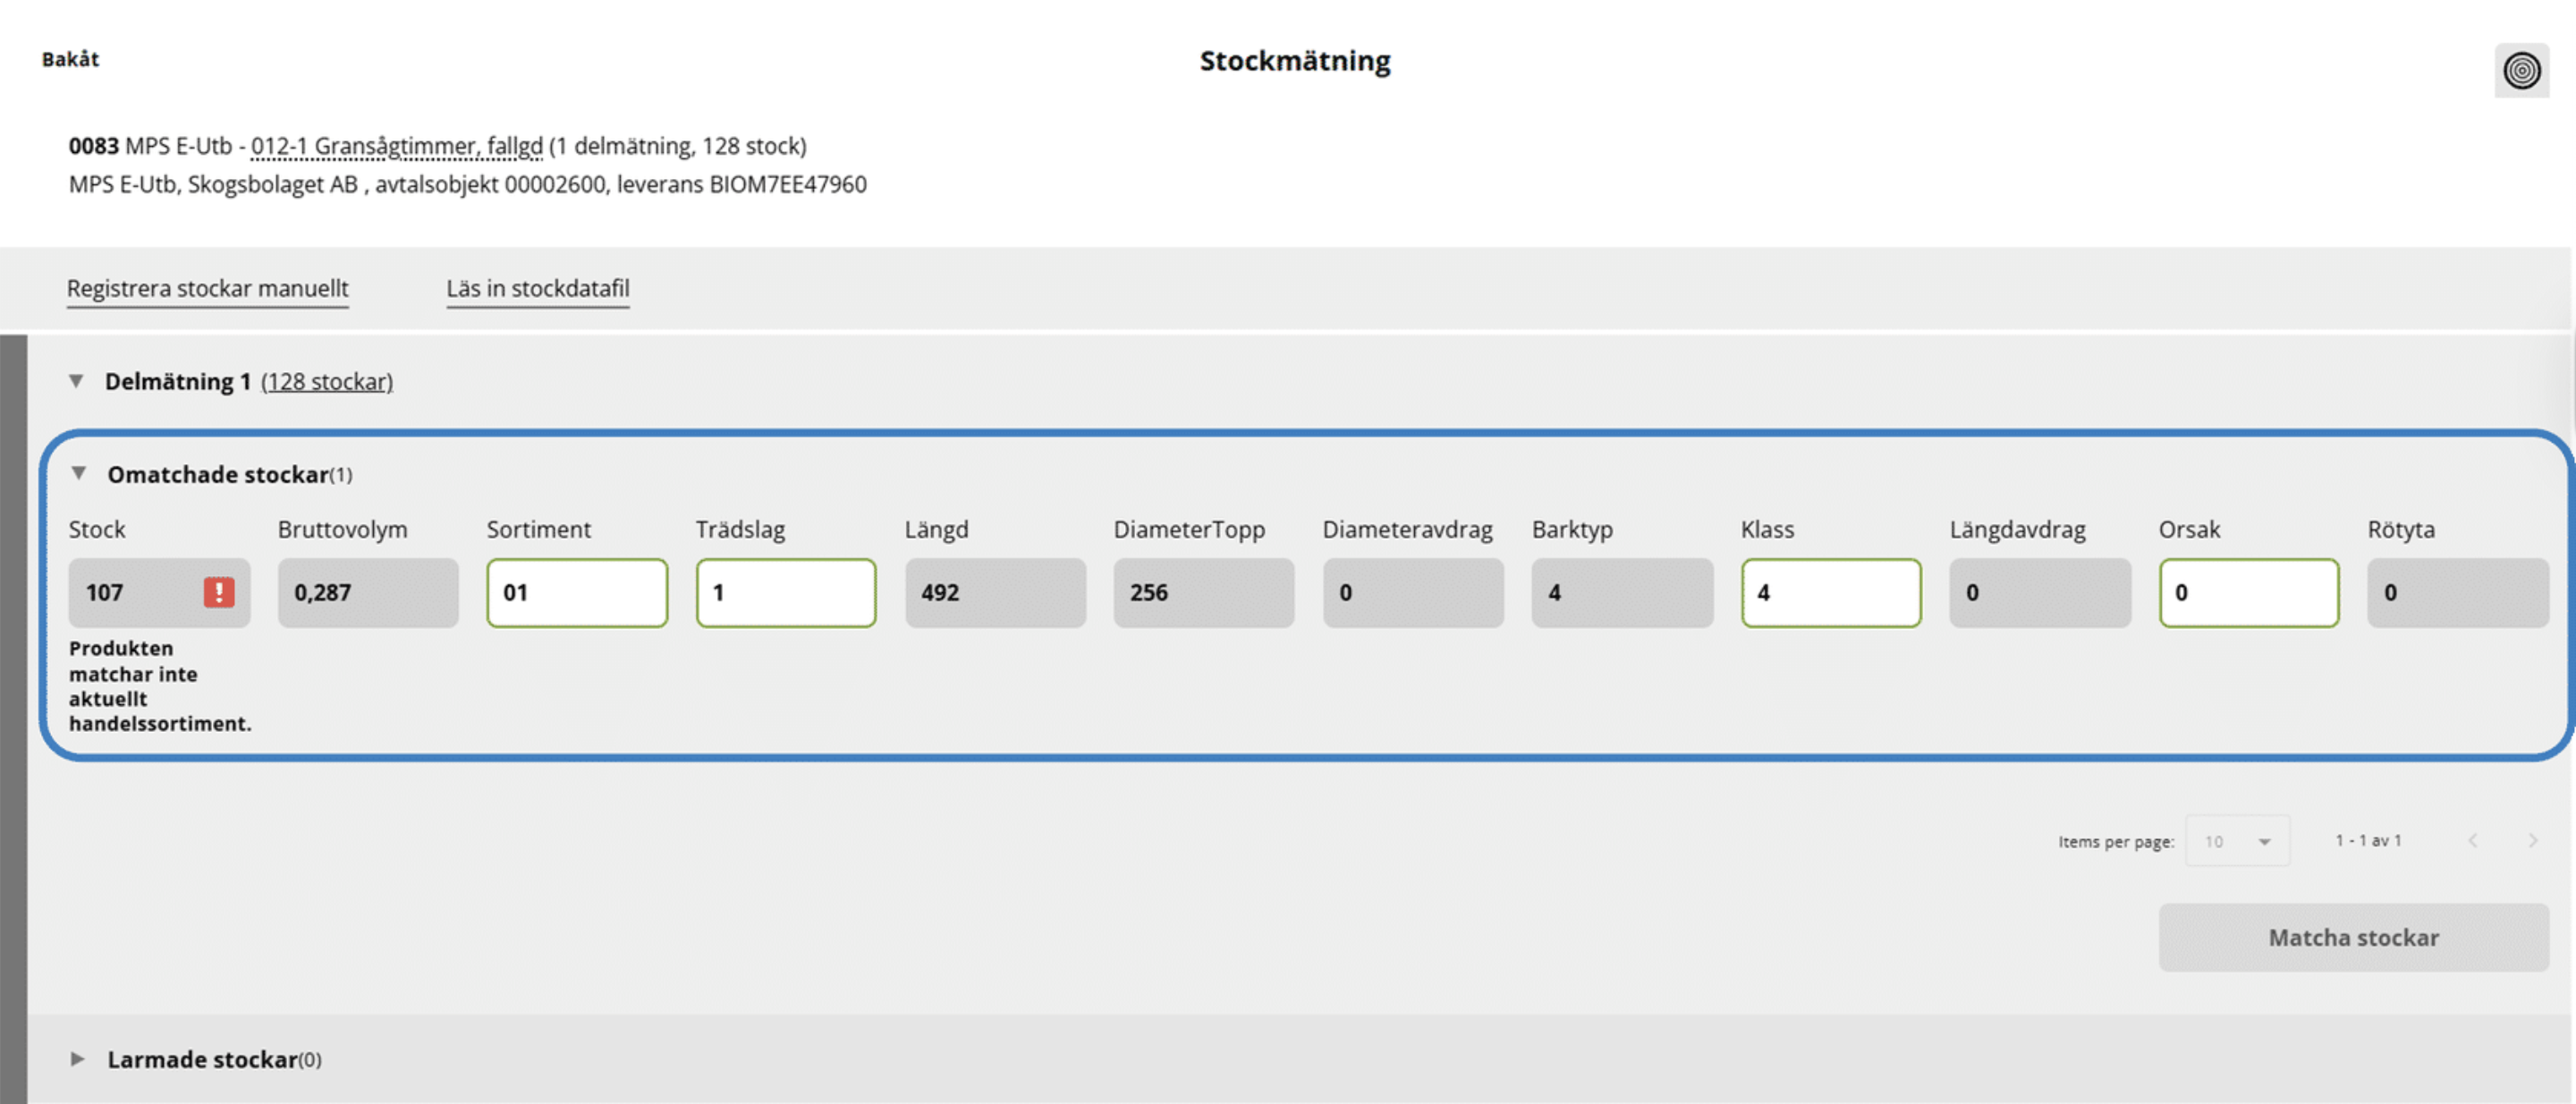Click the Orsak input field
This screenshot has height=1104, width=2576.
pyautogui.click(x=2249, y=593)
